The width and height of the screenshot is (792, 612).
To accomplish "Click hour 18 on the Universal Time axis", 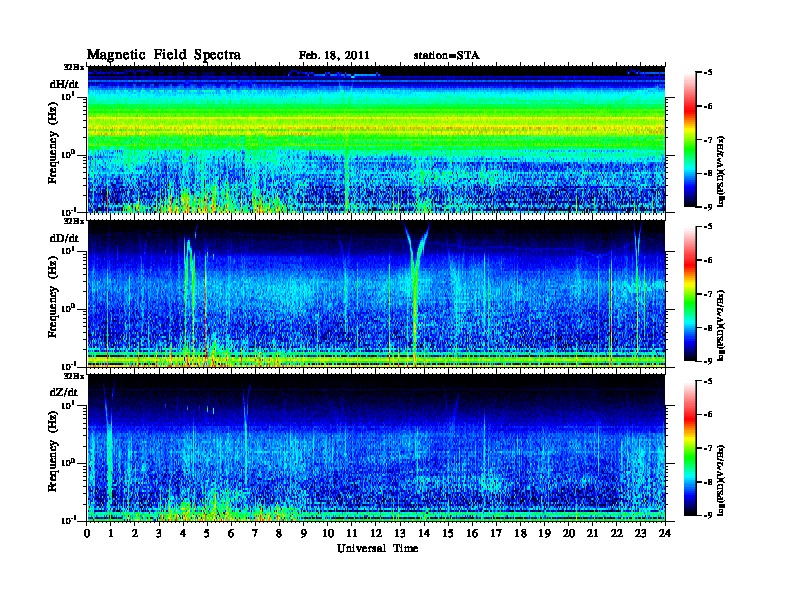I will click(x=520, y=534).
